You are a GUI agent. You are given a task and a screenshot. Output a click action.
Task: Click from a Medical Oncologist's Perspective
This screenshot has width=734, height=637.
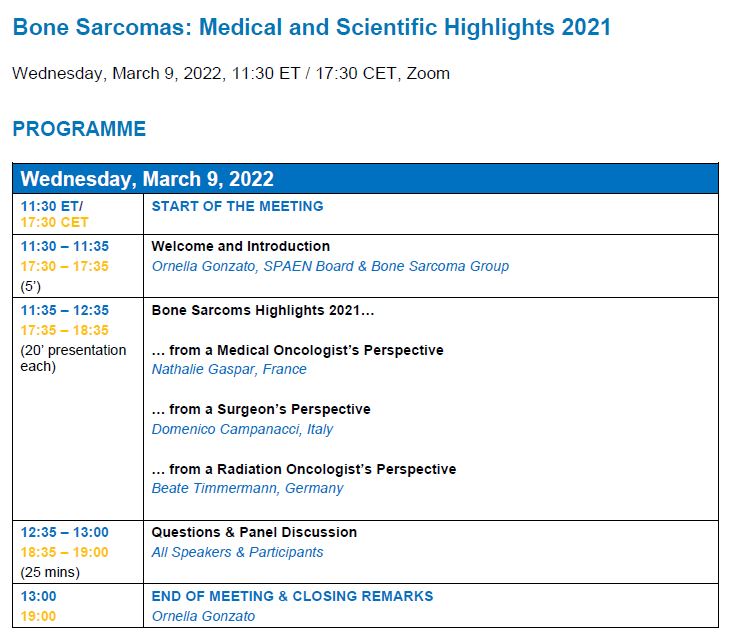coord(297,350)
